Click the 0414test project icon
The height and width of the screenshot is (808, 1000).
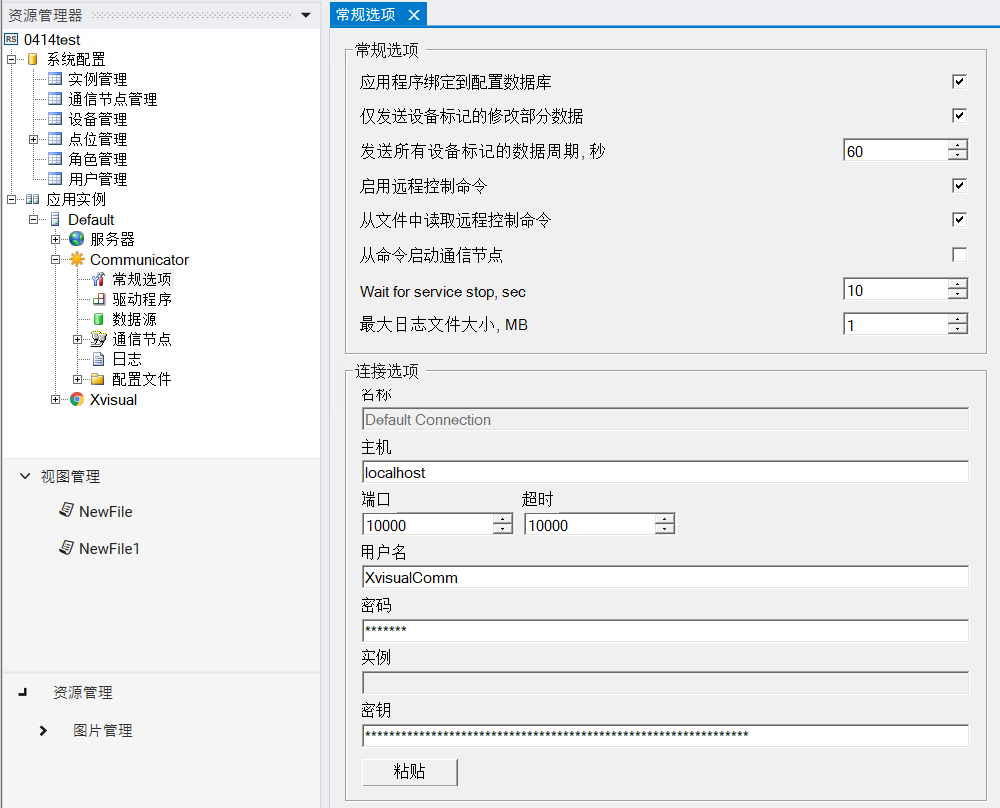11,40
